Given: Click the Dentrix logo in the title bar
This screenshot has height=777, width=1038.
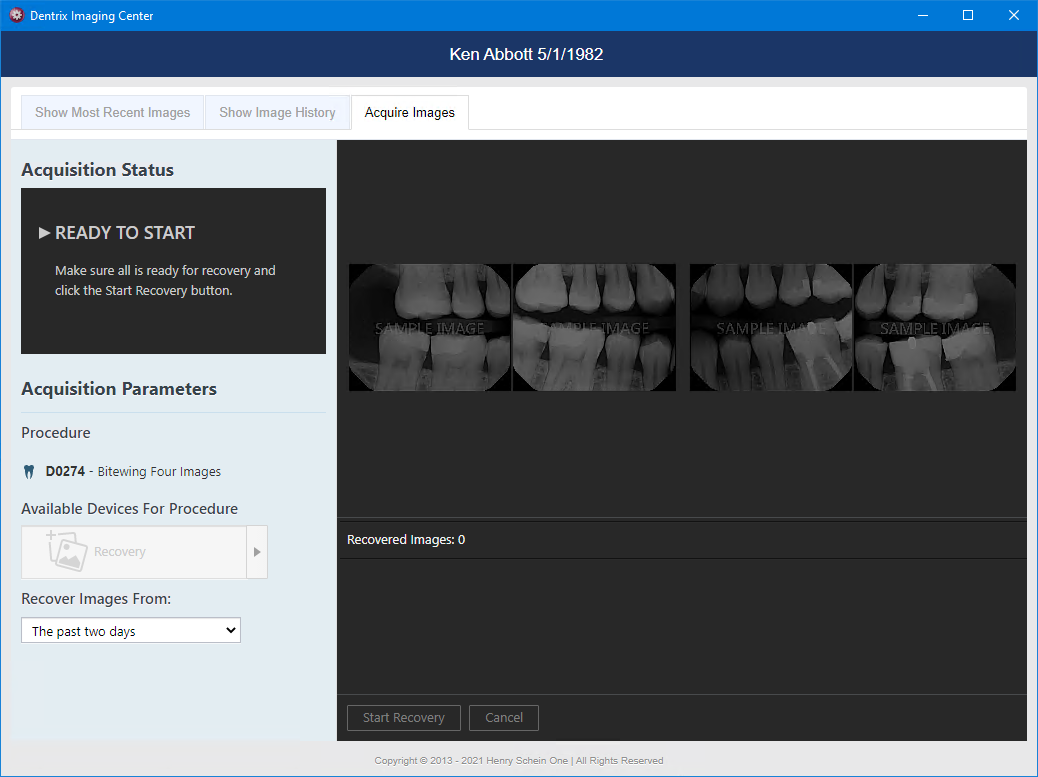Looking at the screenshot, I should click(x=16, y=16).
